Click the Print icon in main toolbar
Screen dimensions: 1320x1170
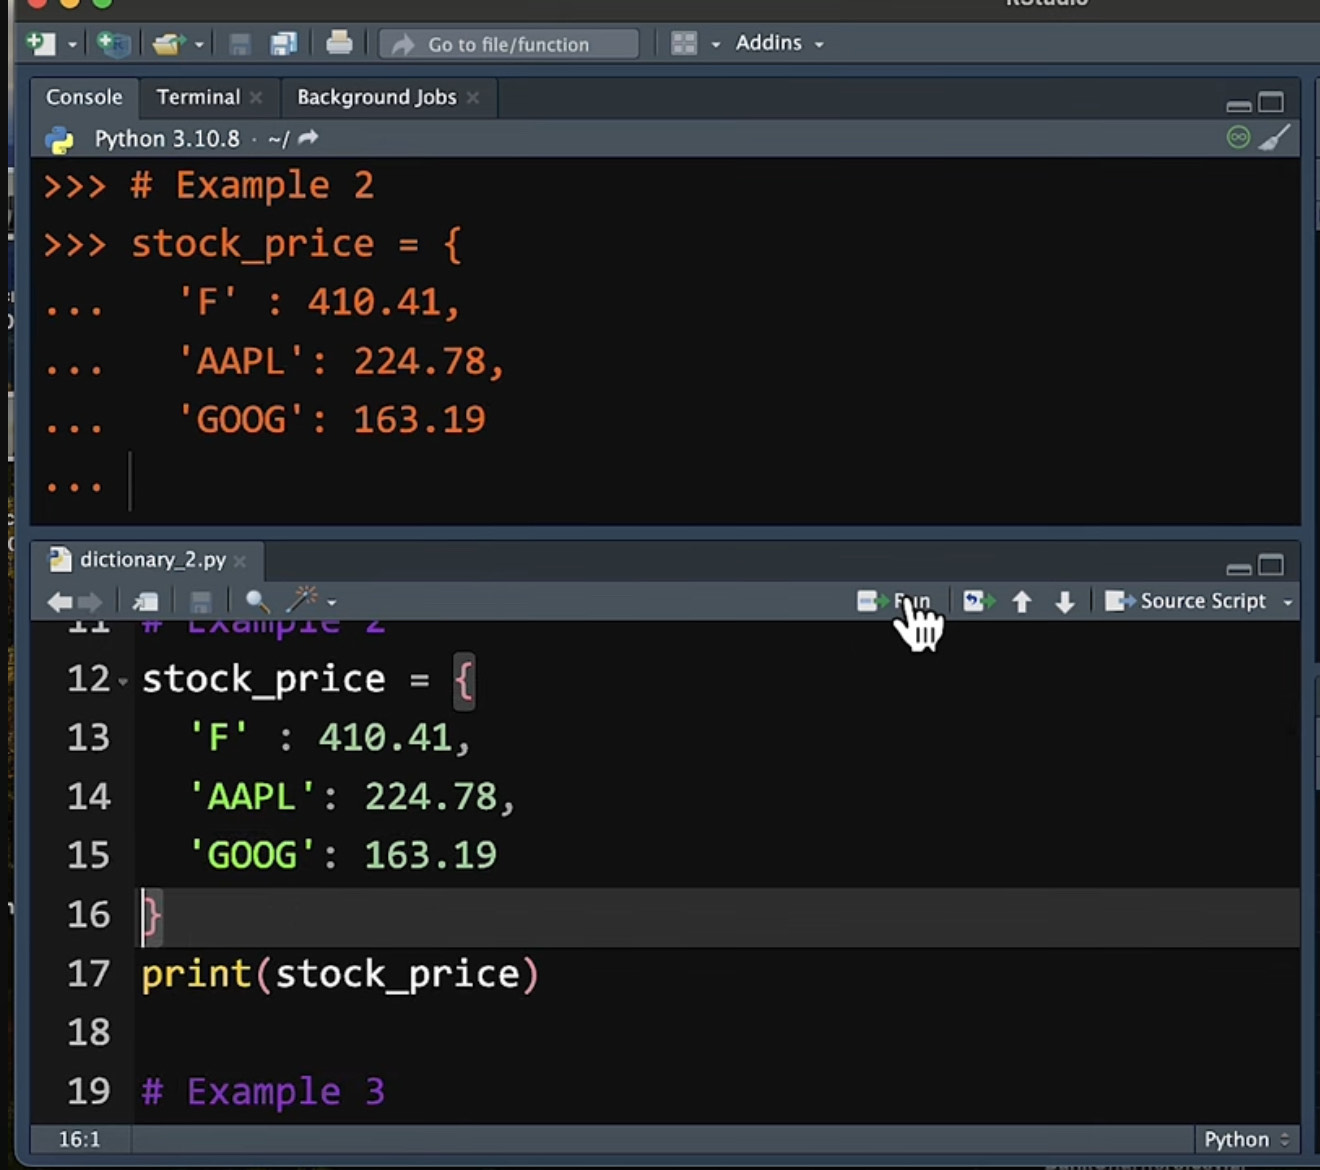click(339, 44)
